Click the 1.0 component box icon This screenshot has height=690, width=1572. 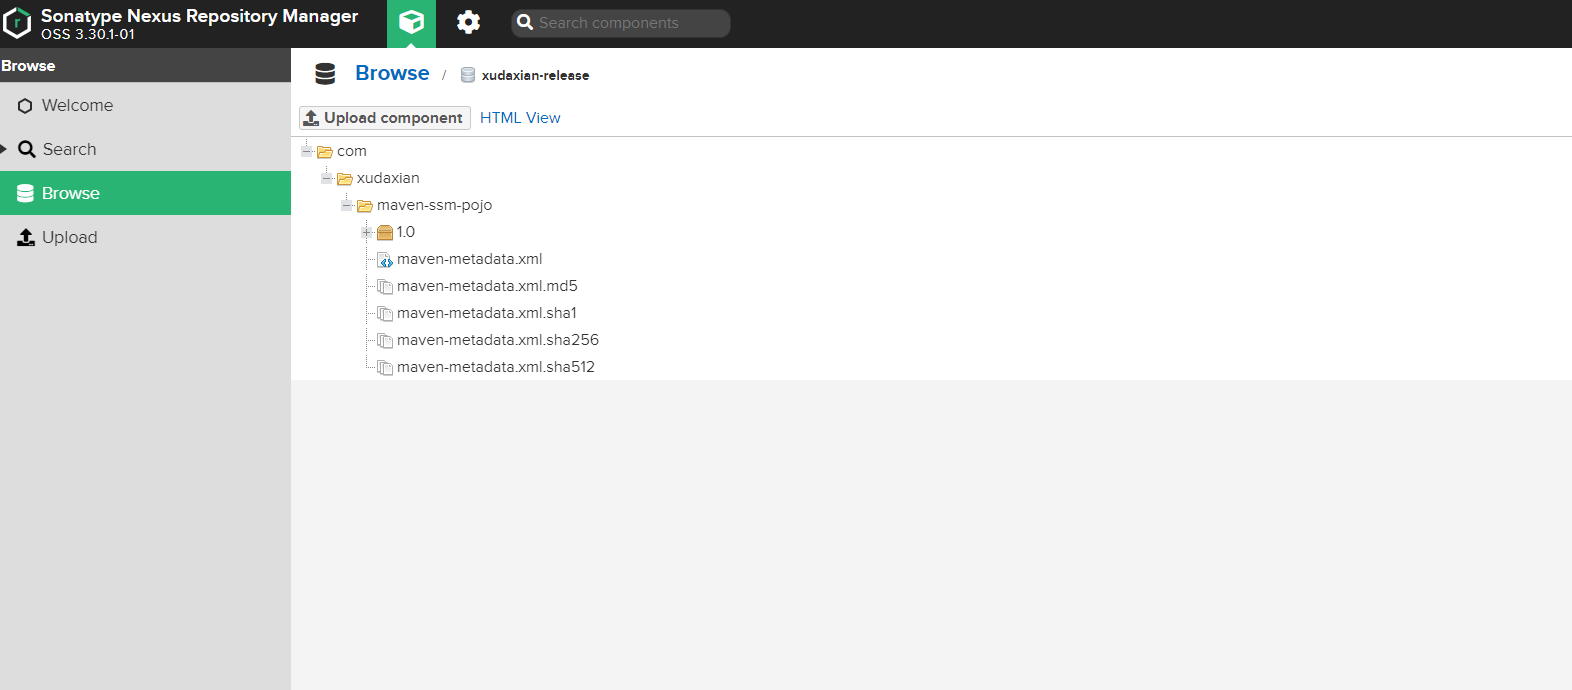pyautogui.click(x=385, y=232)
